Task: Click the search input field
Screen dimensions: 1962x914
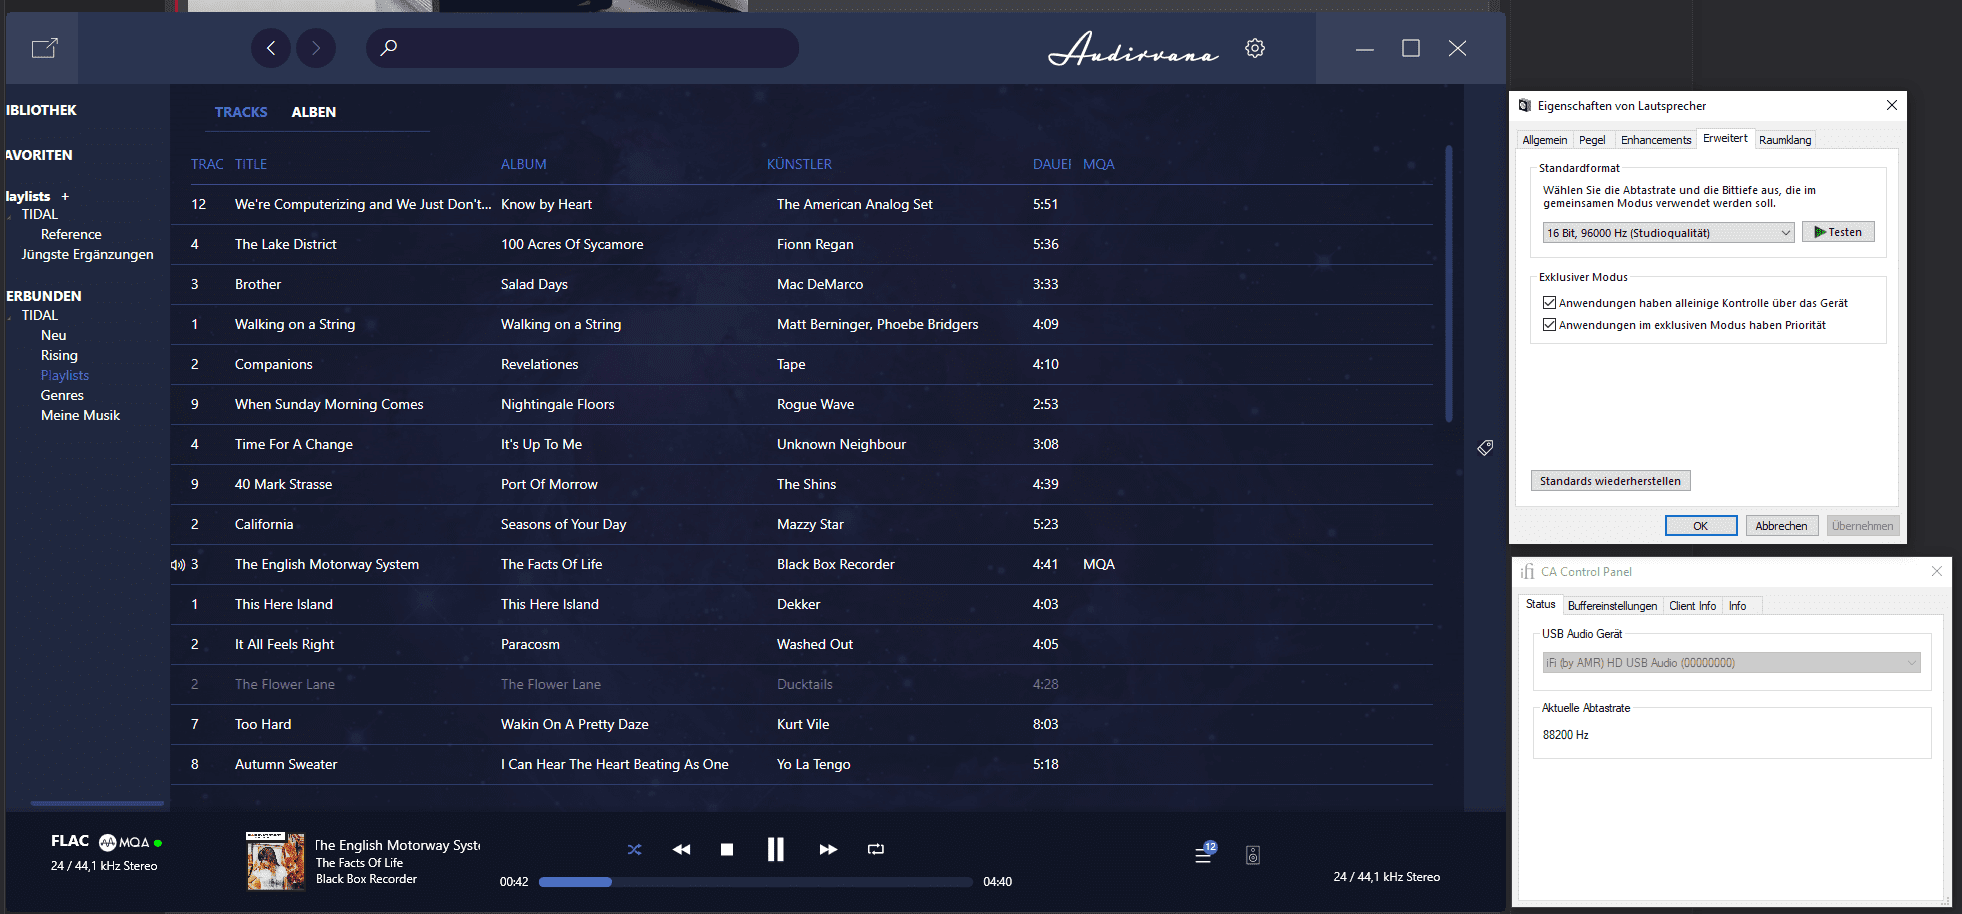Action: [x=582, y=48]
